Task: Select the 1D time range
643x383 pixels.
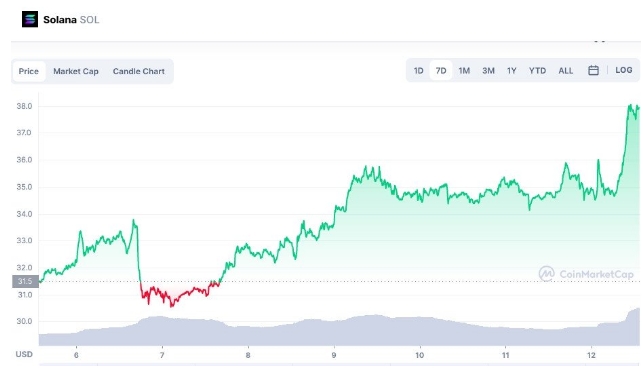Action: [418, 71]
